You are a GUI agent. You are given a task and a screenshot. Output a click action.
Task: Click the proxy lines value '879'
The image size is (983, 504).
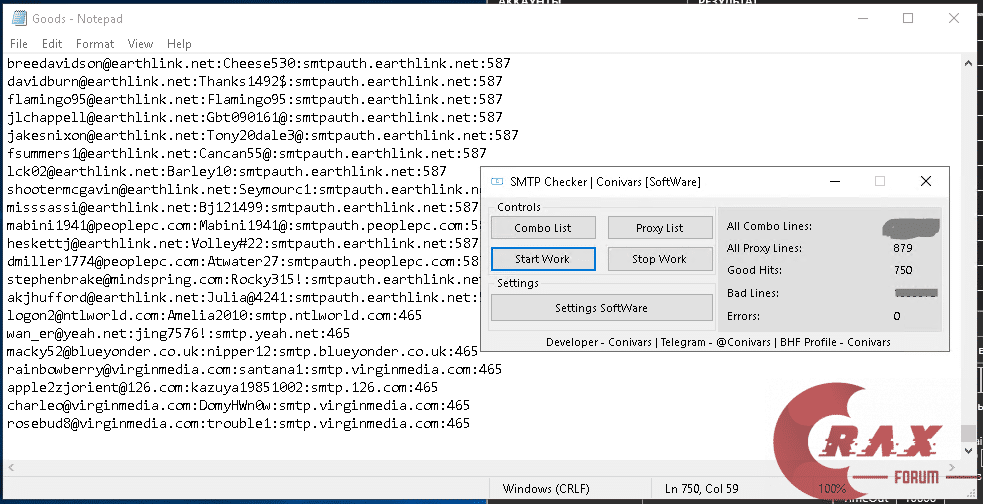[903, 248]
